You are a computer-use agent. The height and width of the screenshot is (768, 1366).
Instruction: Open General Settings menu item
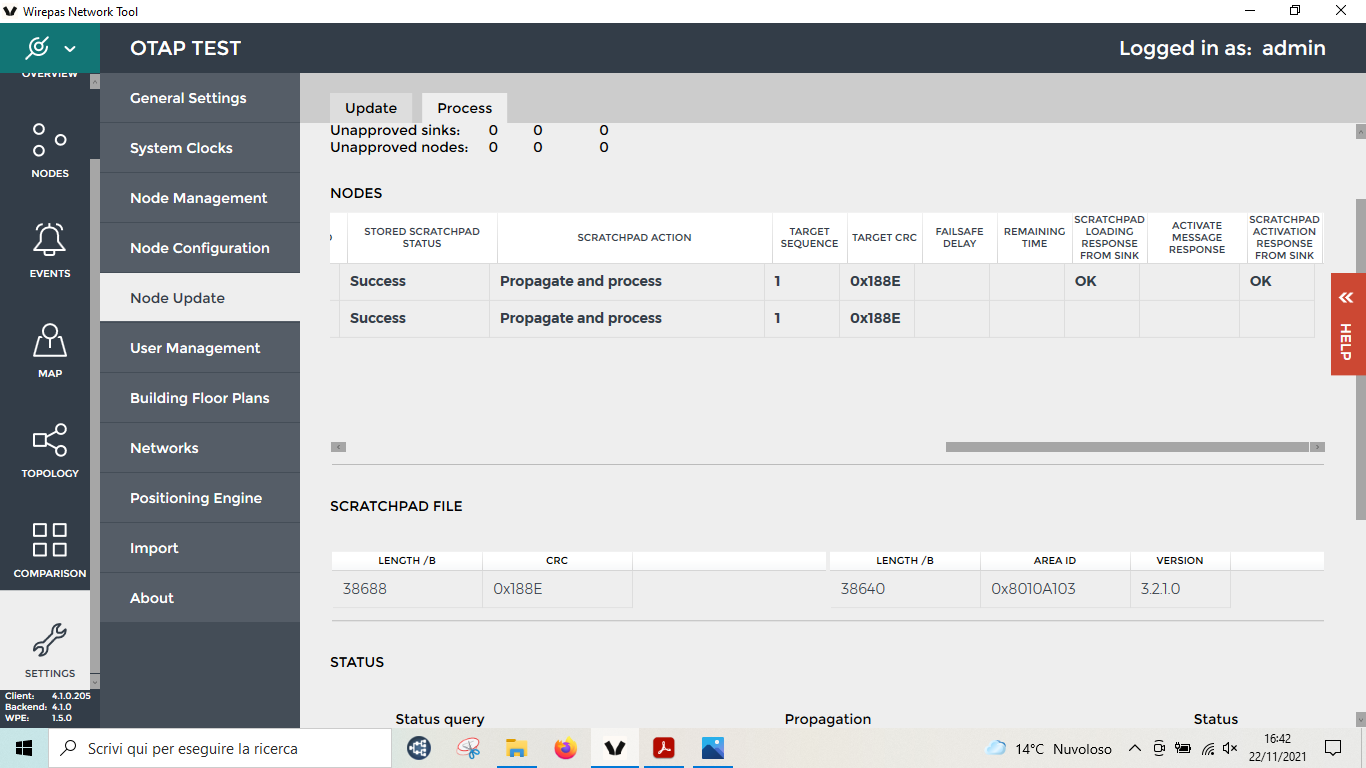pos(188,98)
